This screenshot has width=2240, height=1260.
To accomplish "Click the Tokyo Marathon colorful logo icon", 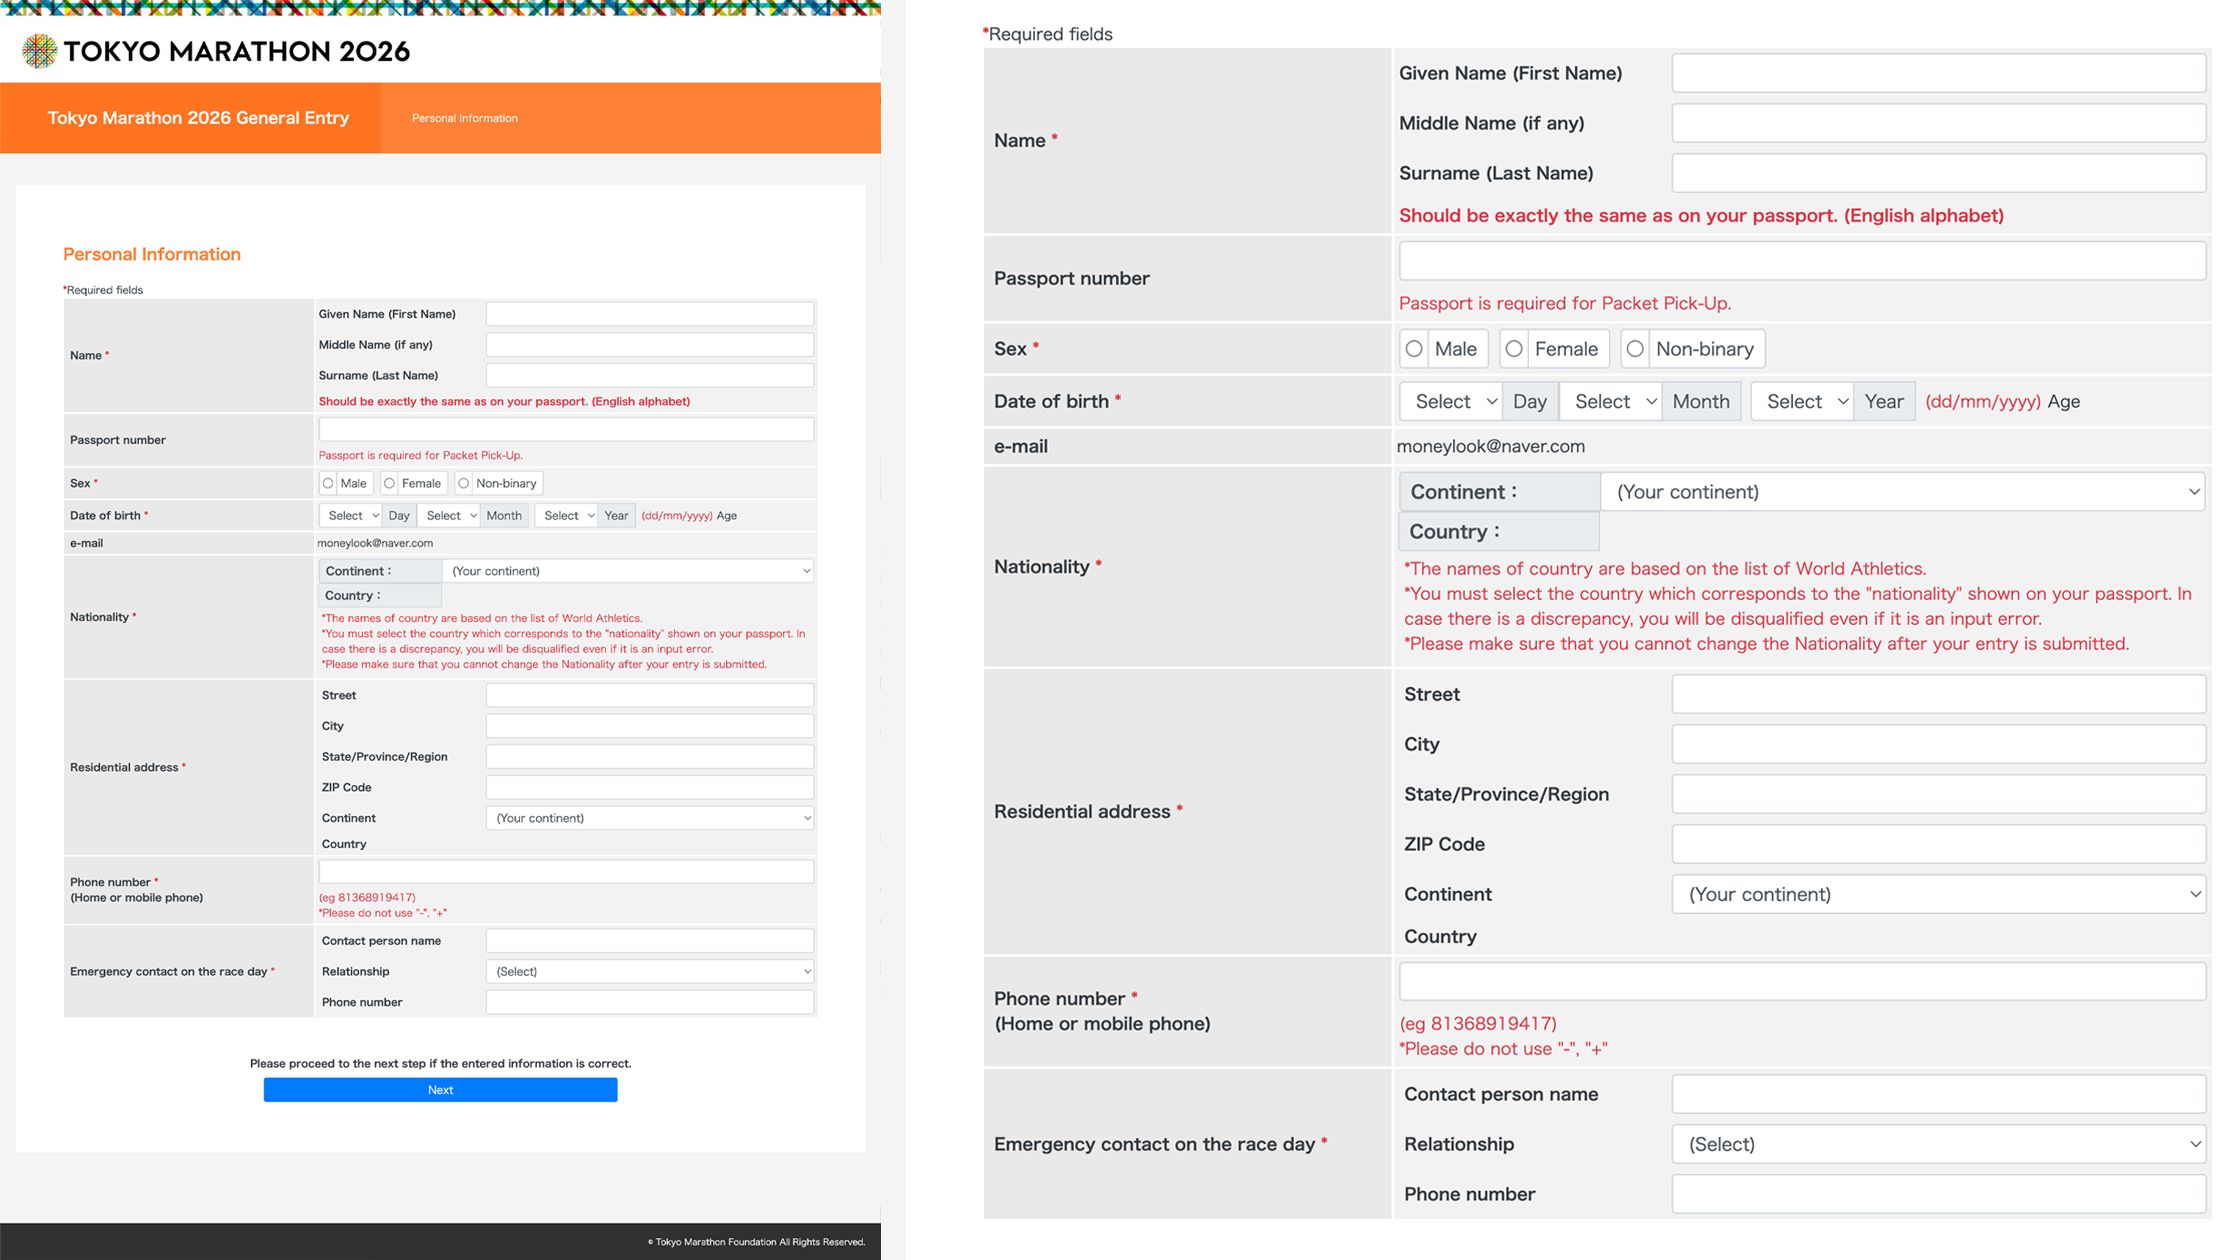I will tap(39, 51).
